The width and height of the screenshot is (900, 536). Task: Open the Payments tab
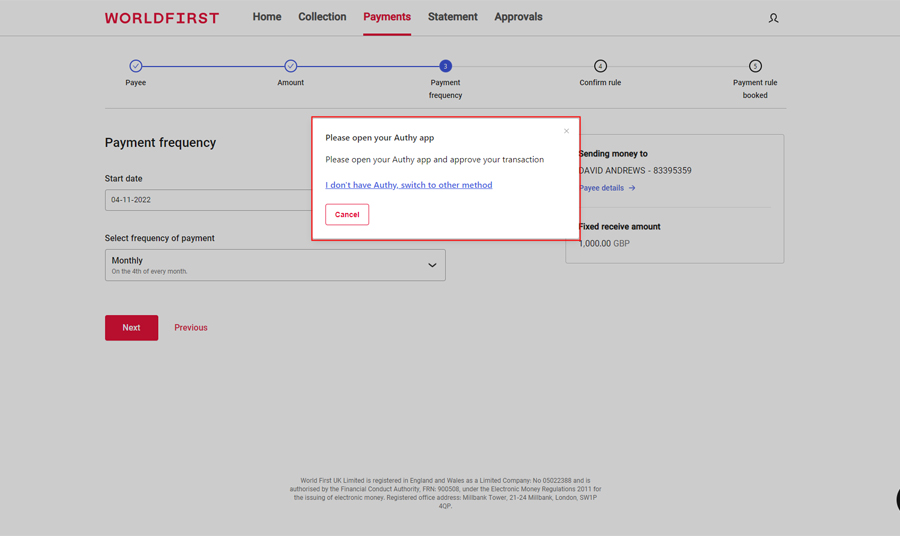(387, 17)
